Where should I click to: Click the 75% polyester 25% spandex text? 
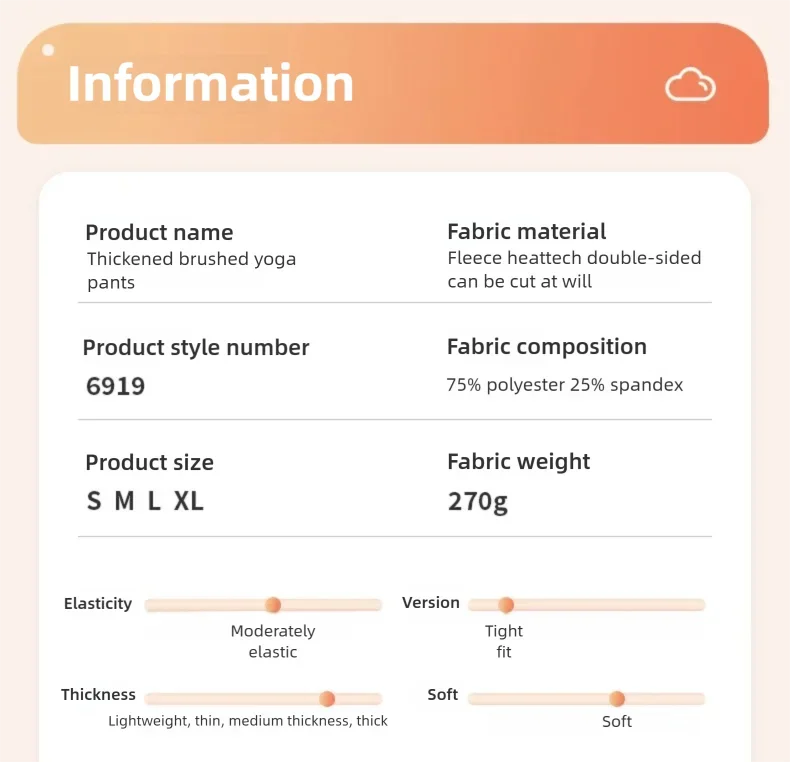pyautogui.click(x=564, y=385)
